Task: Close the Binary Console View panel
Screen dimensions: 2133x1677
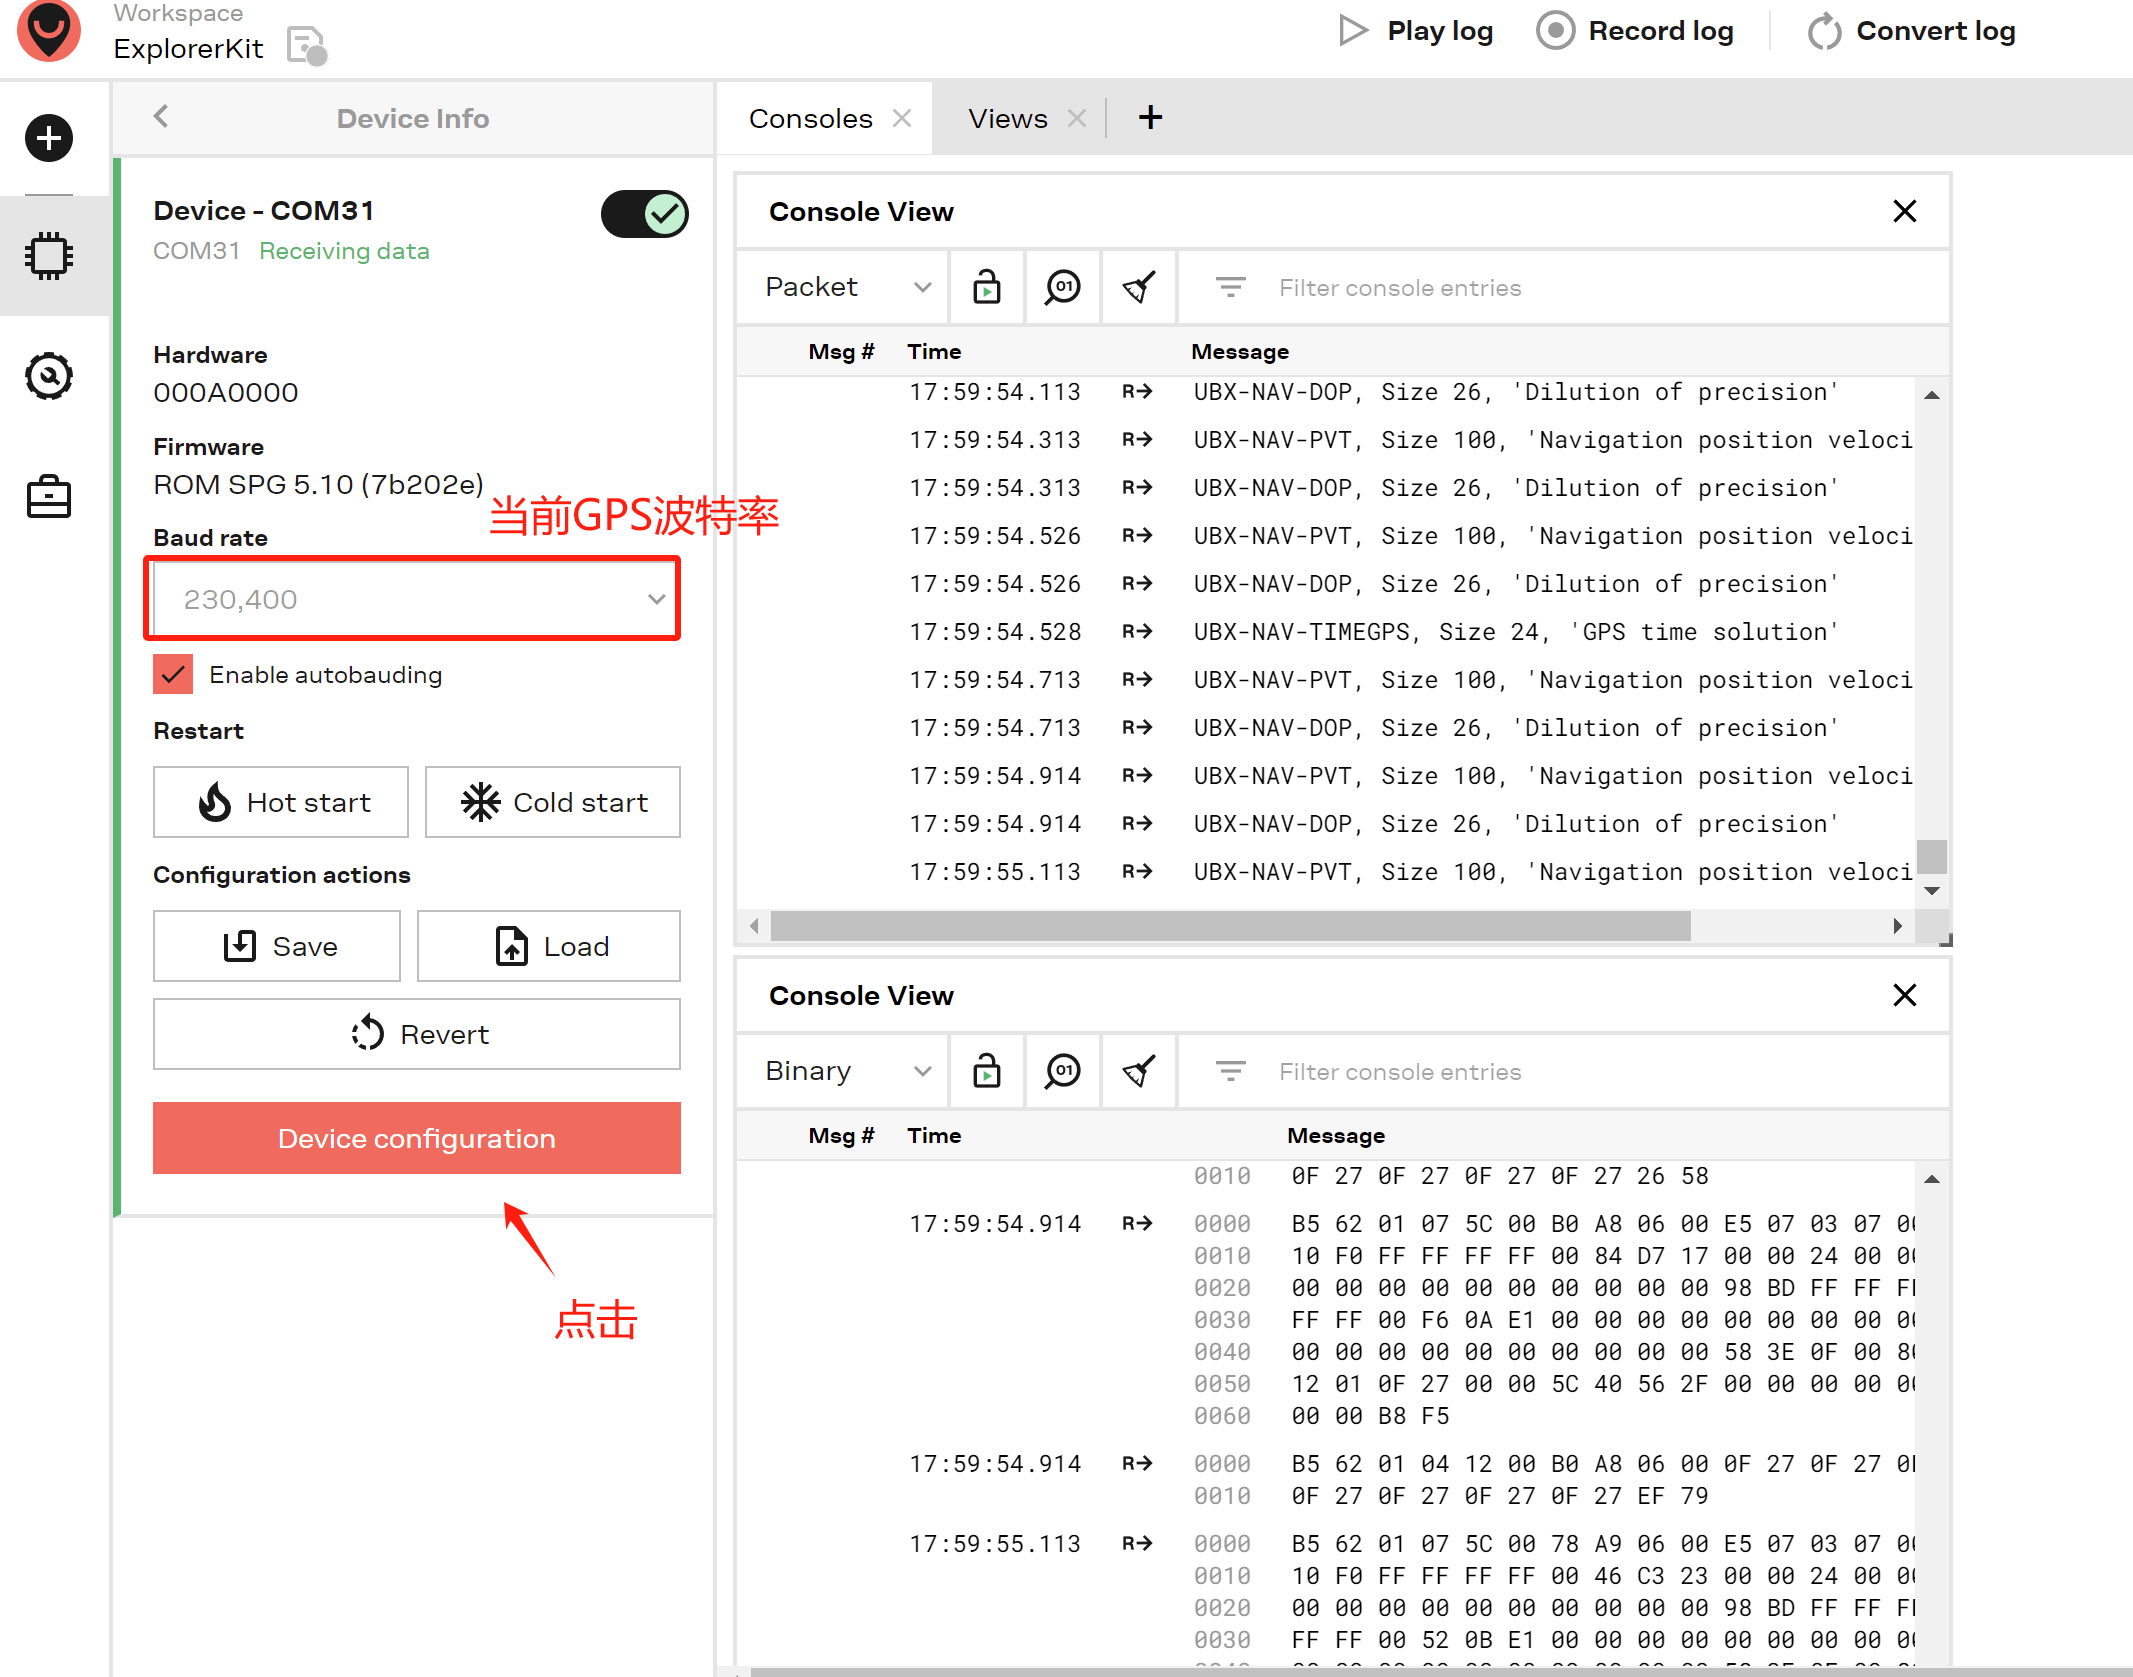Action: pyautogui.click(x=1905, y=995)
